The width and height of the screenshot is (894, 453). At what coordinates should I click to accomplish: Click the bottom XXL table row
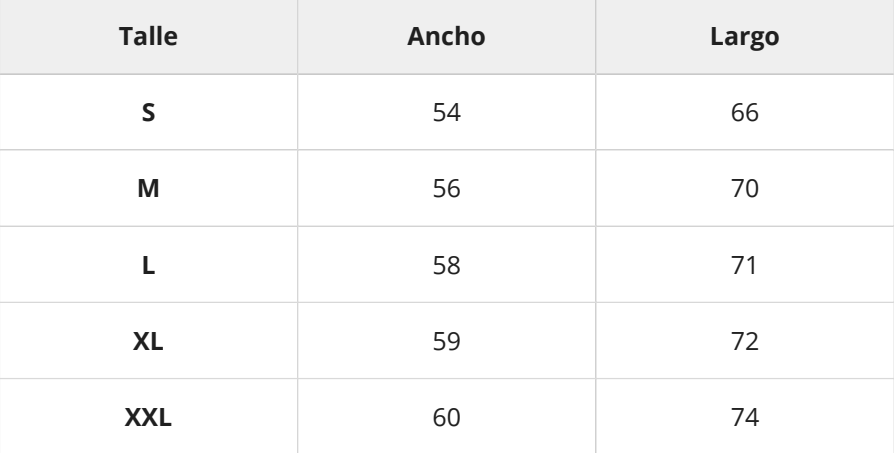[300, 417]
